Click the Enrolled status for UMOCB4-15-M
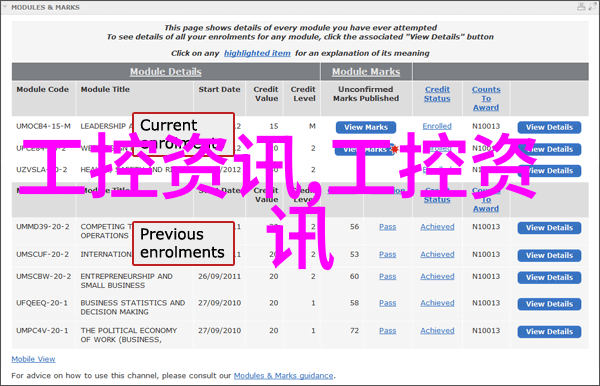This screenshot has height=386, width=600. [437, 126]
